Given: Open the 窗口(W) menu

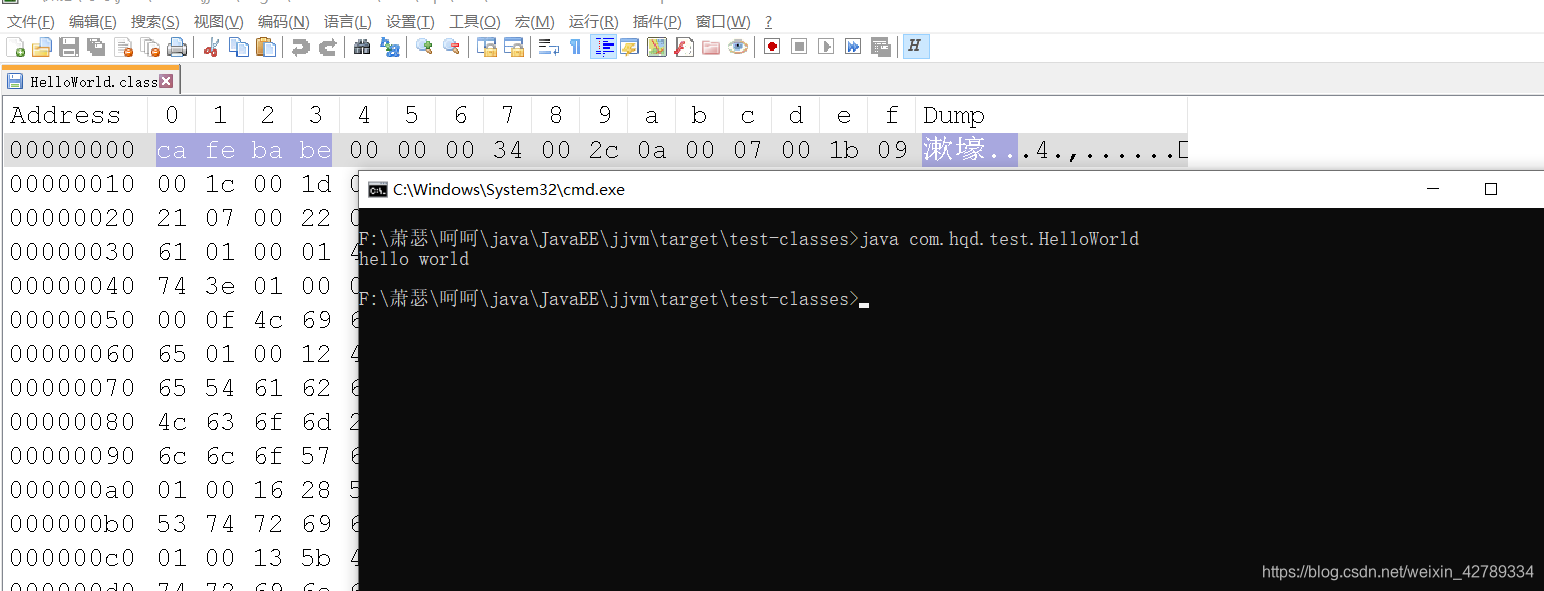Looking at the screenshot, I should 723,21.
